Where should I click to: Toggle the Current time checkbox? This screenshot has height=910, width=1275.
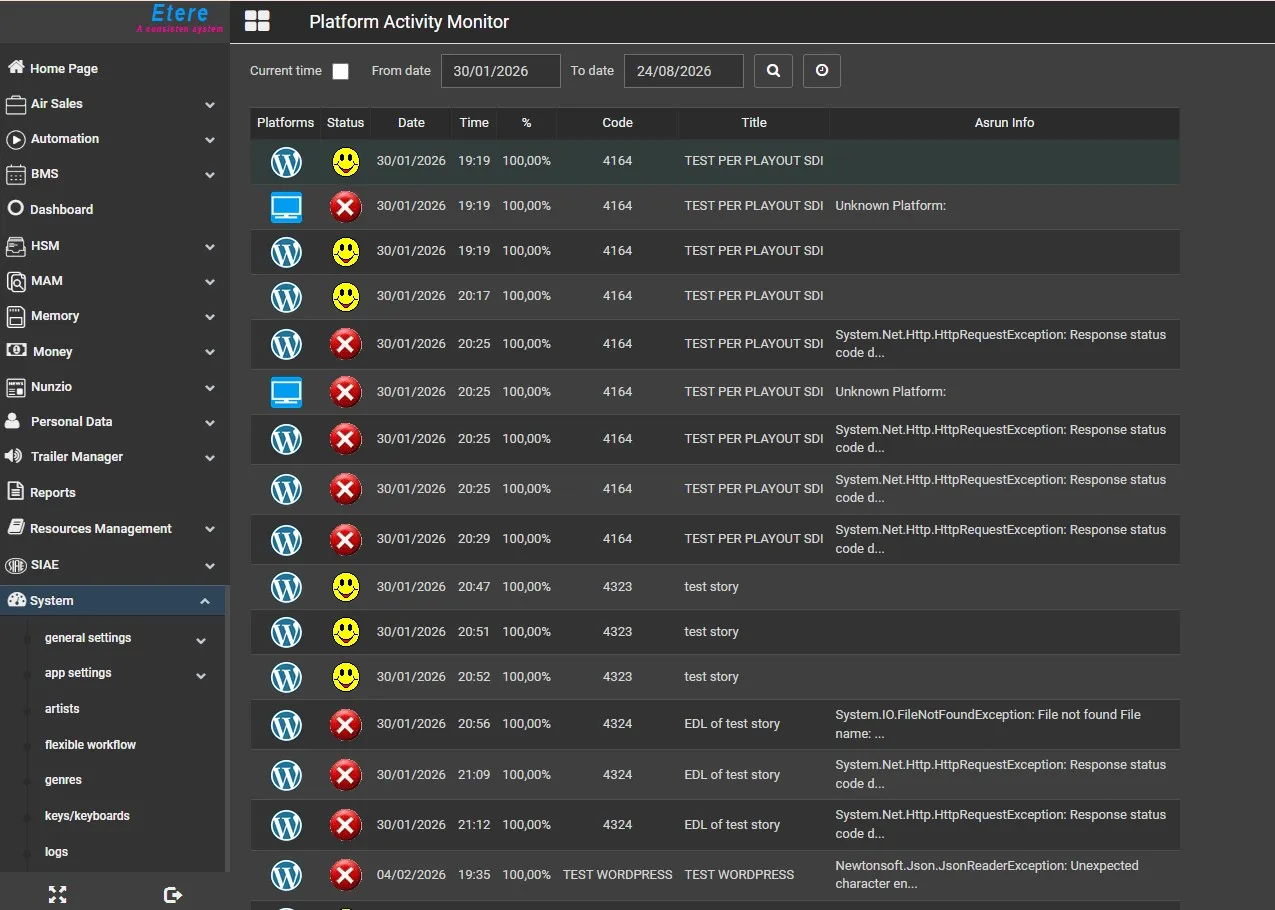pyautogui.click(x=341, y=71)
